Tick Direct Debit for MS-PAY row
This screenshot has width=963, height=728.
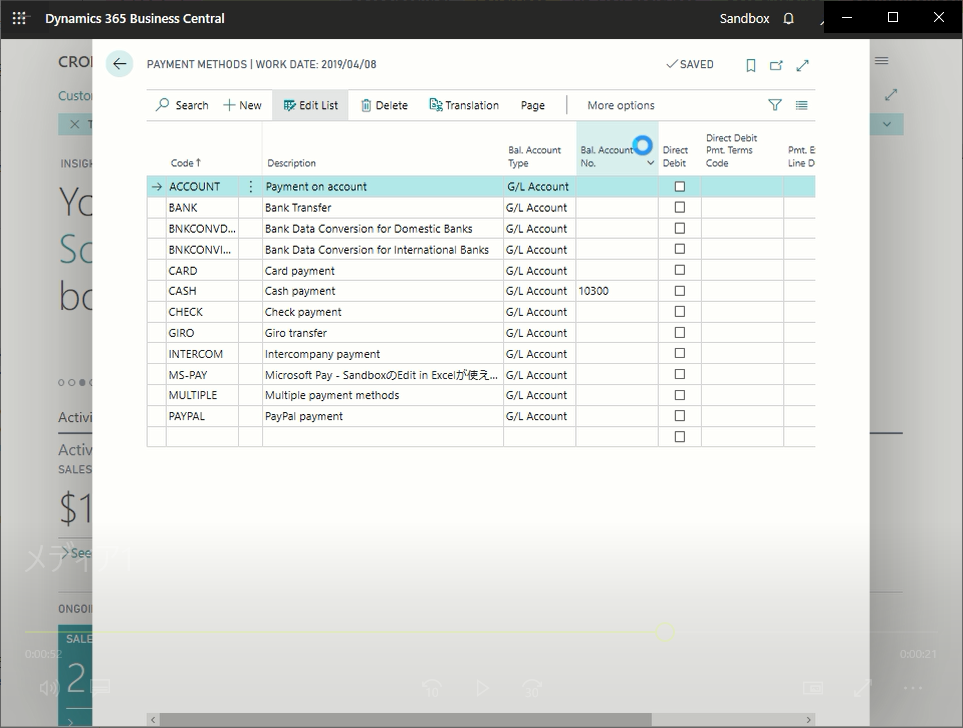point(680,374)
